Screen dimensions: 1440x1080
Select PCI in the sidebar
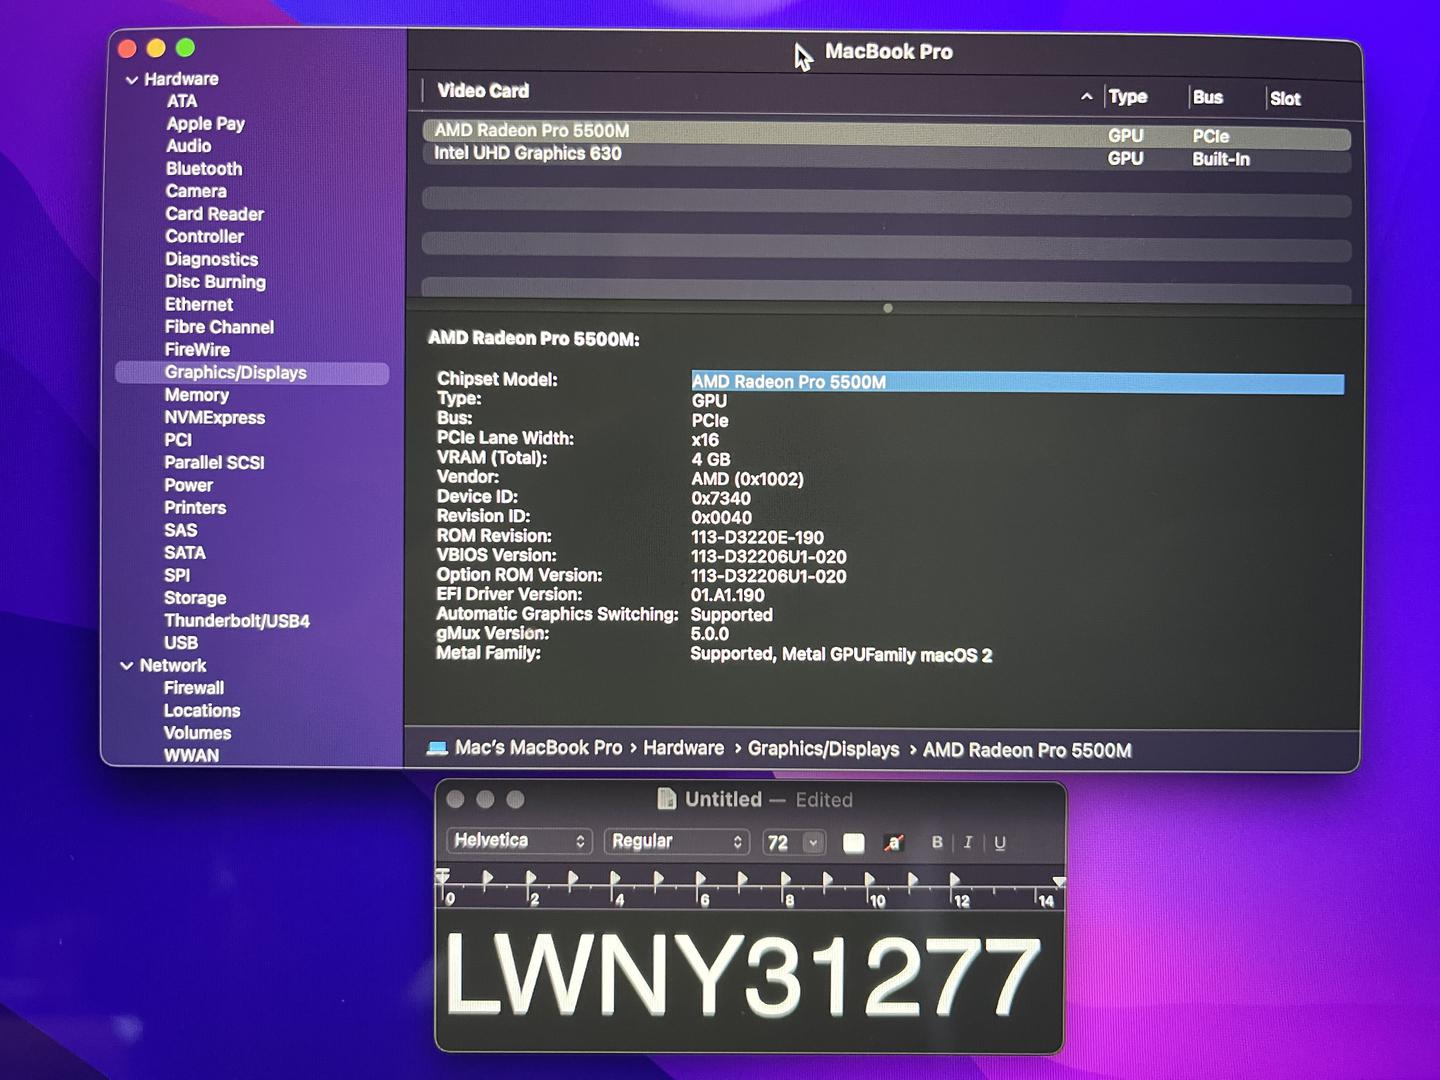coord(178,440)
